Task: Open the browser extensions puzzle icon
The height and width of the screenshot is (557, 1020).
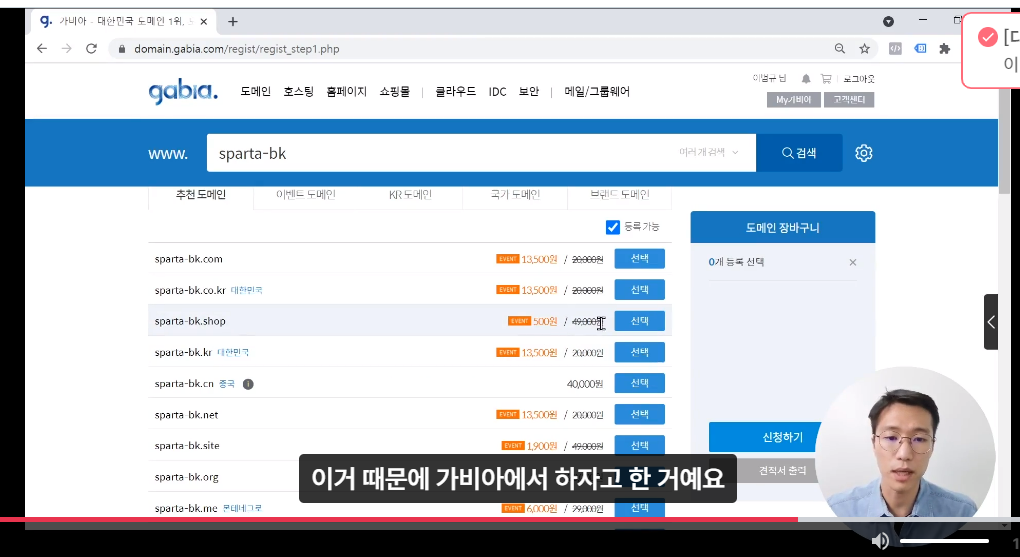Action: point(945,49)
